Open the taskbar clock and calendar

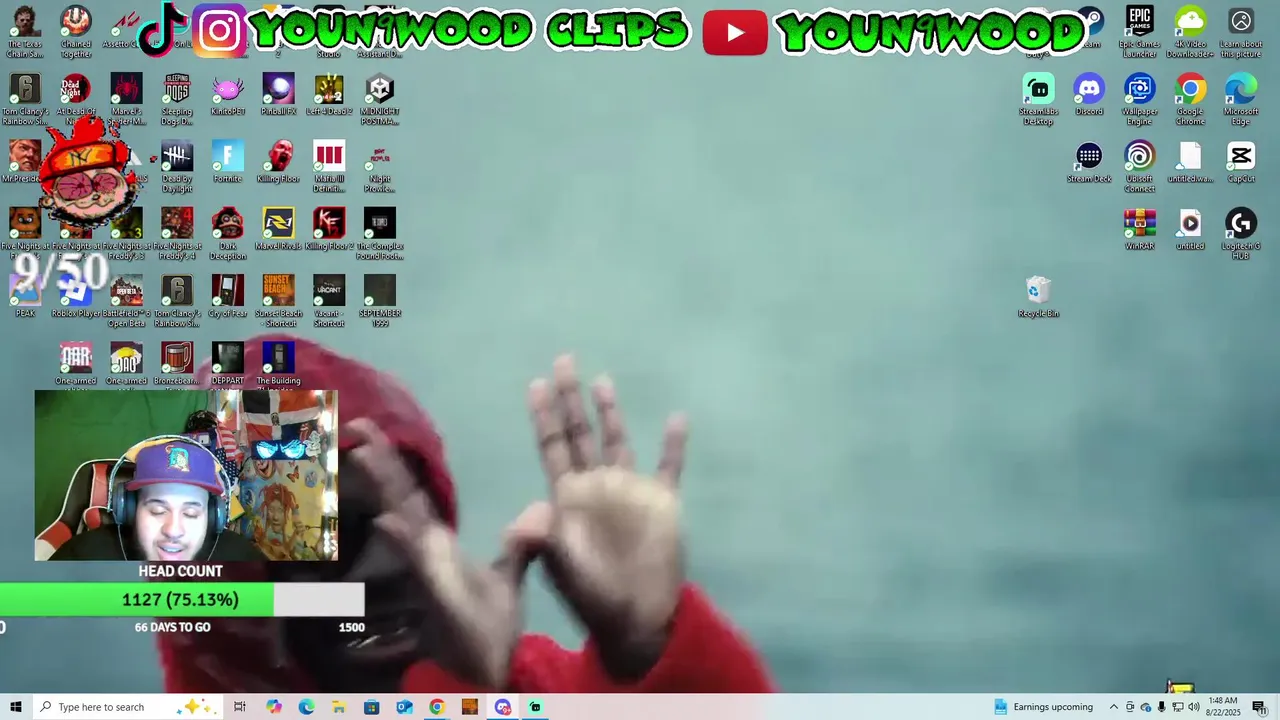click(1224, 707)
